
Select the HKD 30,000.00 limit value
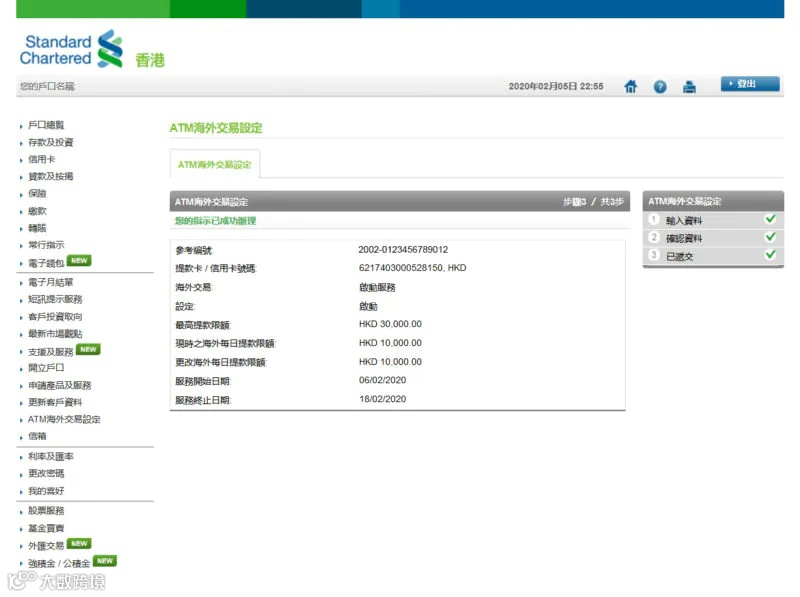pos(390,324)
